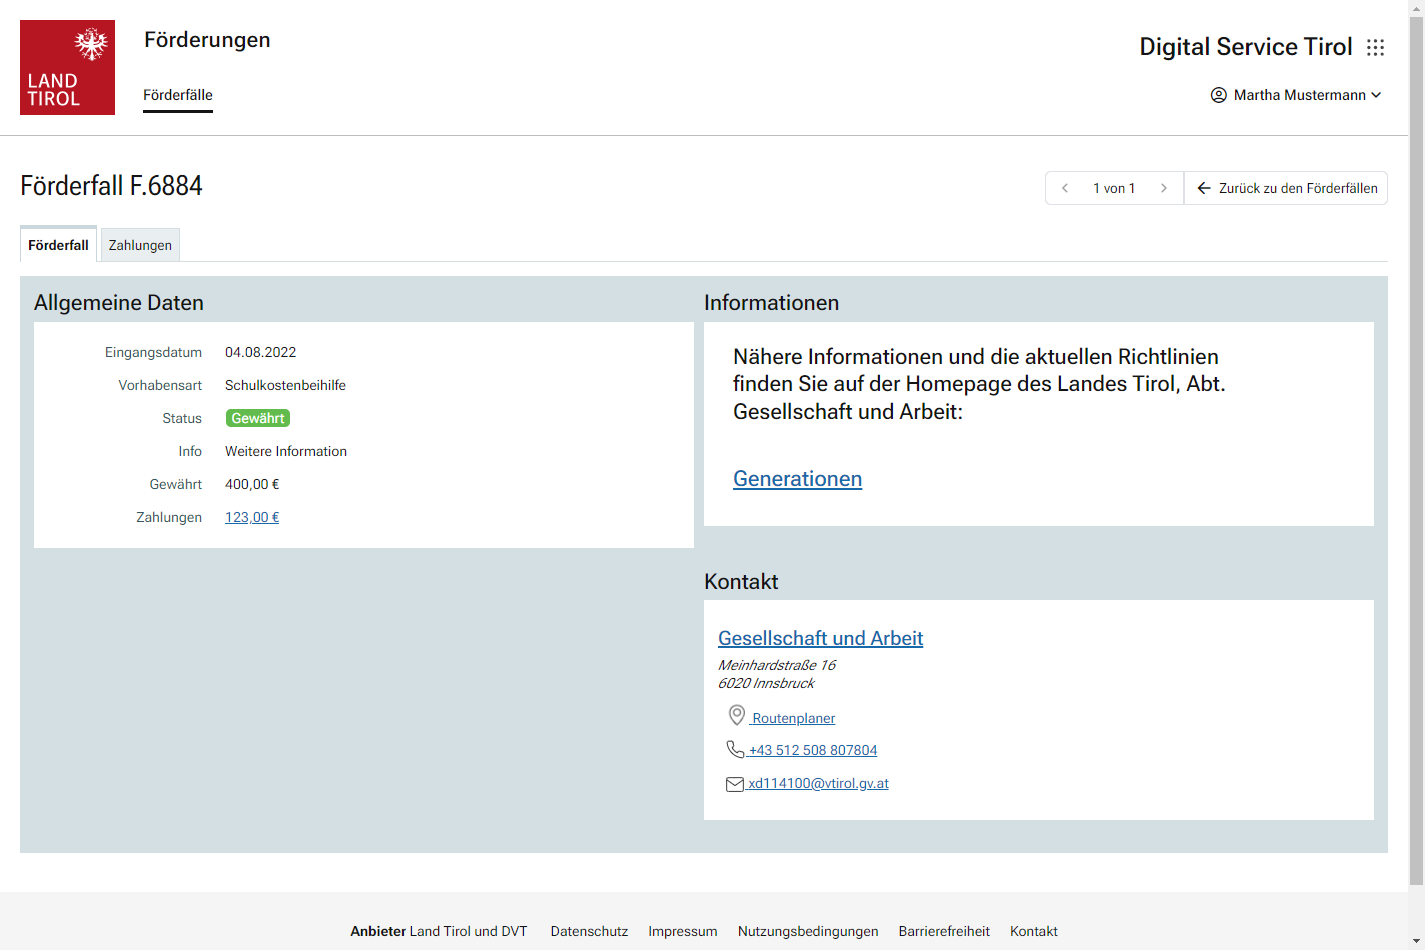Click Zurück zu den Förderfällen button

[x=1286, y=188]
